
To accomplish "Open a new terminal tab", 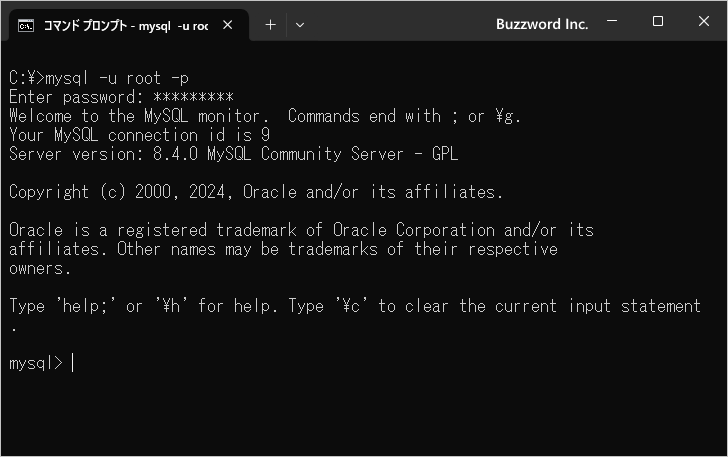I will tap(270, 25).
